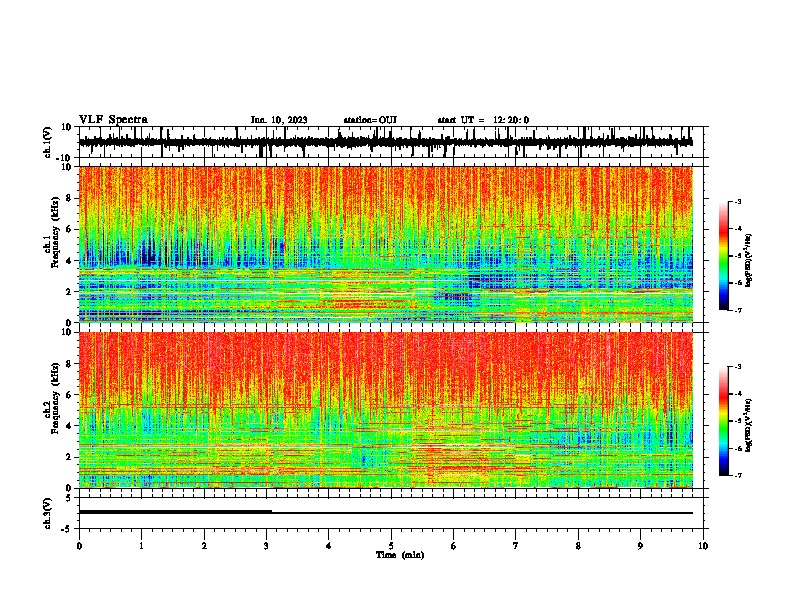Click the "-3" value atop ch.2 color bar

click(x=738, y=367)
